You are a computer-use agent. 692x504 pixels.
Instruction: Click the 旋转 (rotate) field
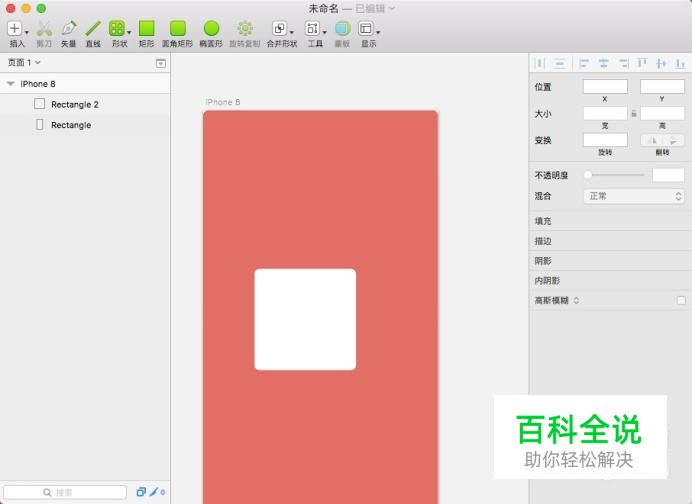click(605, 140)
